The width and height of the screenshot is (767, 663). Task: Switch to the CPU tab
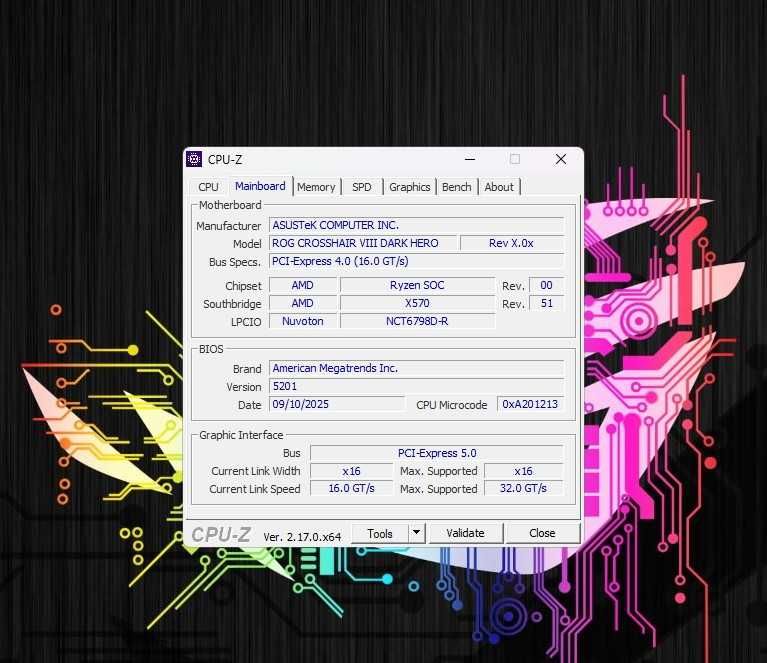tap(208, 187)
